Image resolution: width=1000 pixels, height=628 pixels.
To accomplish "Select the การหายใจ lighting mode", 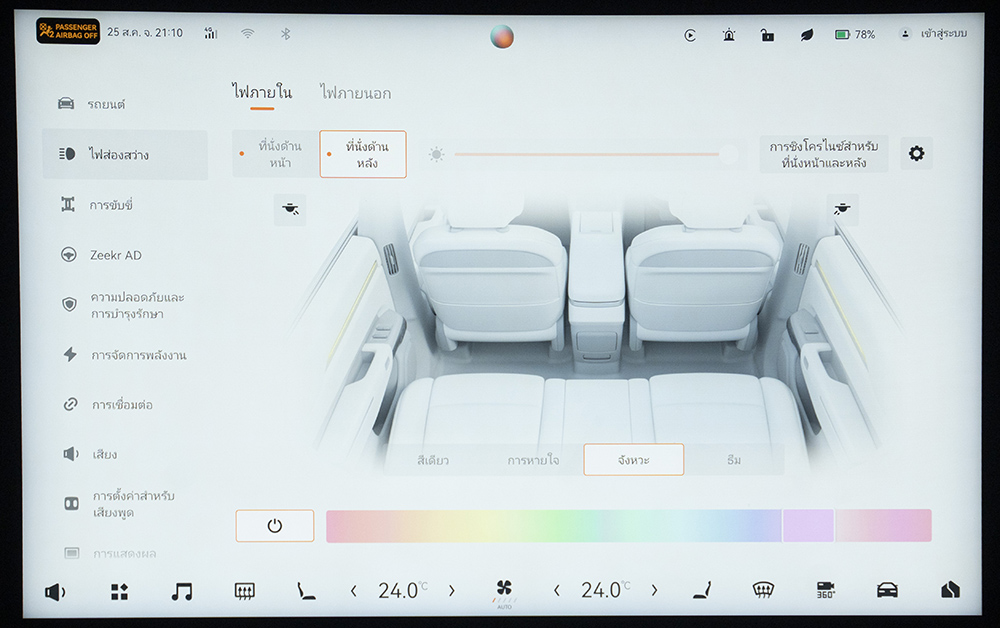I will click(533, 460).
